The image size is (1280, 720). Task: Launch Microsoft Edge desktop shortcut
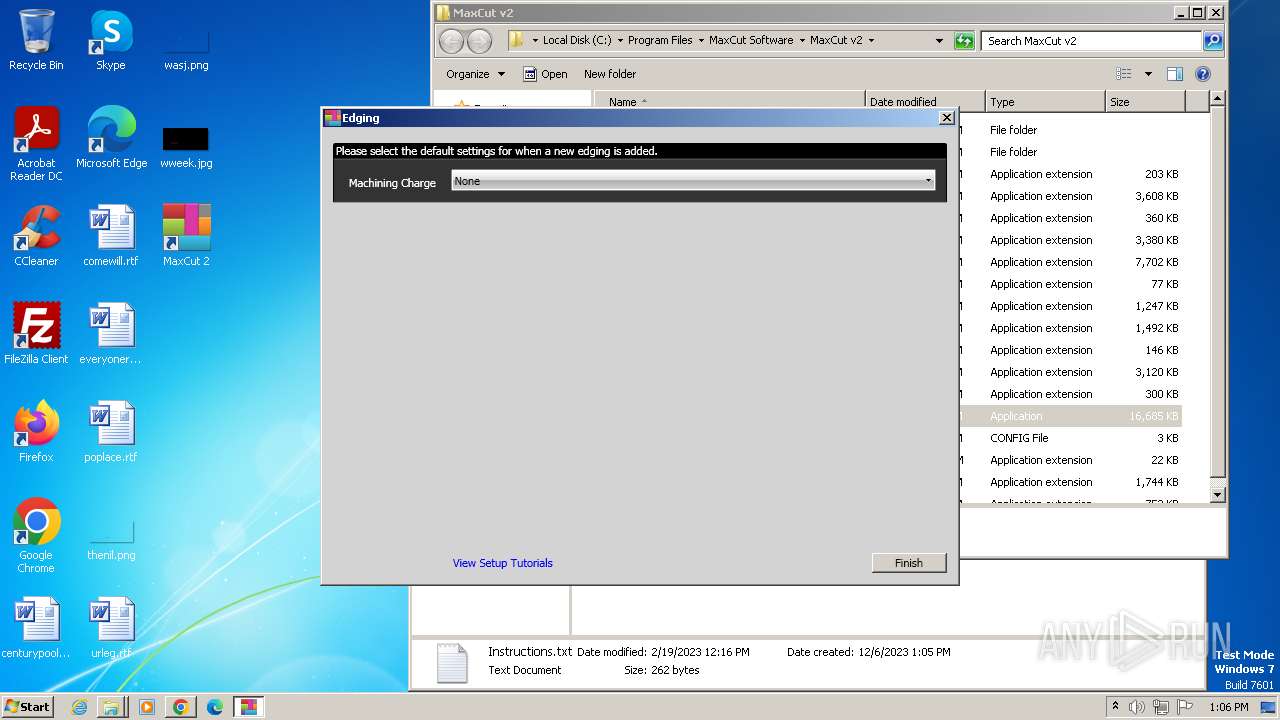pos(111,138)
